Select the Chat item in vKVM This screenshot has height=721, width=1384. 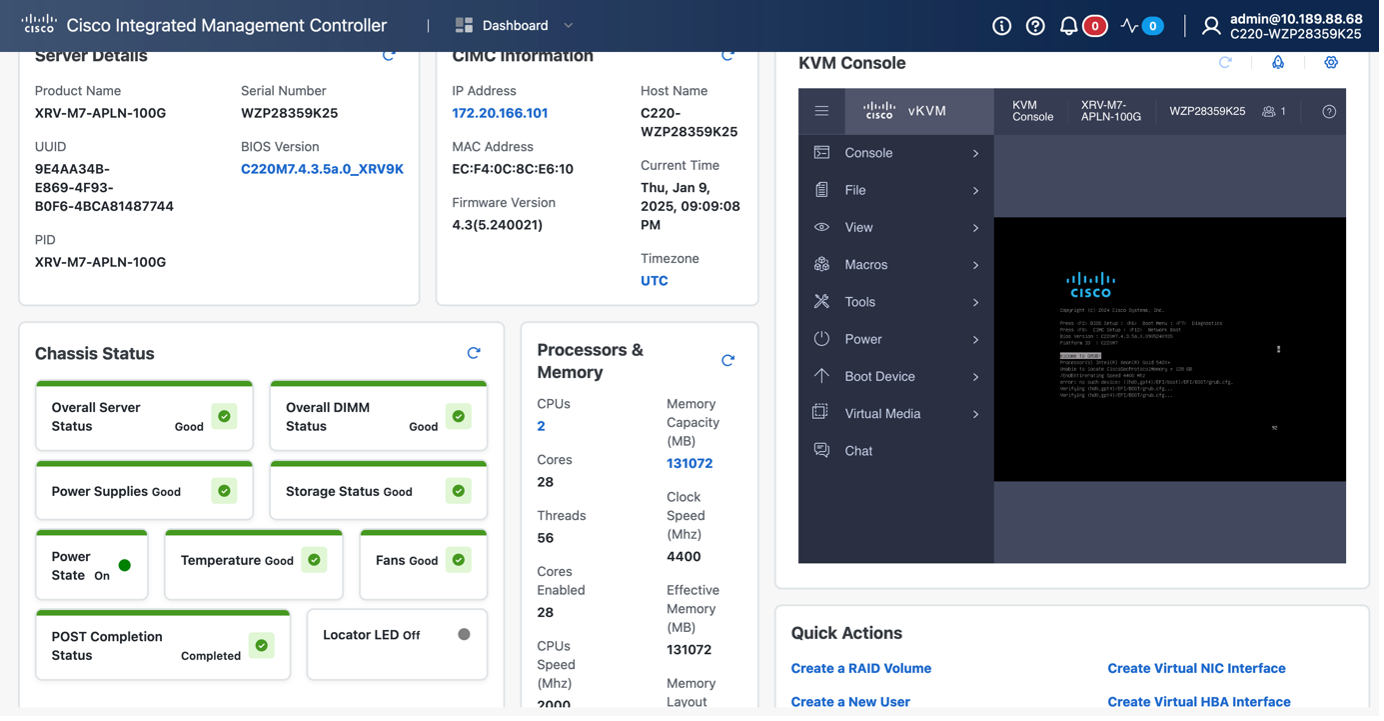858,451
